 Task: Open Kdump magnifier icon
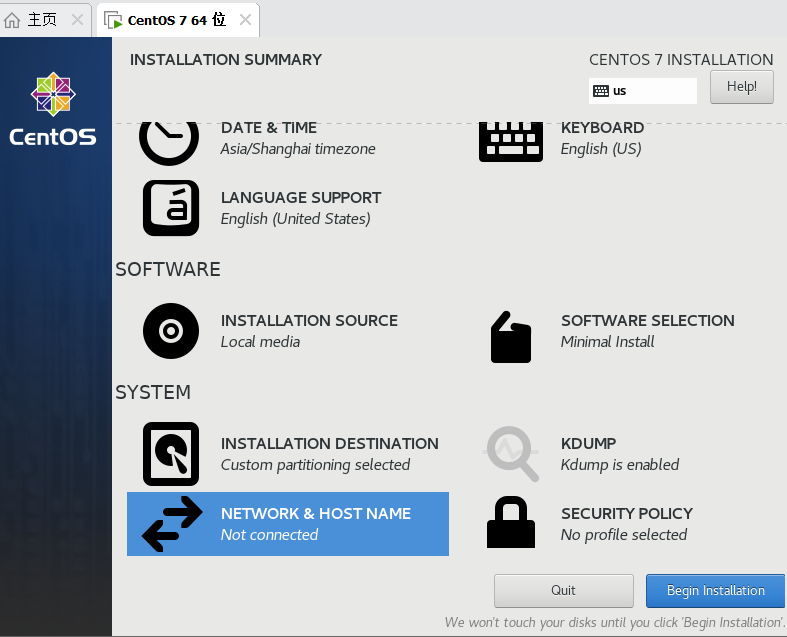[511, 454]
